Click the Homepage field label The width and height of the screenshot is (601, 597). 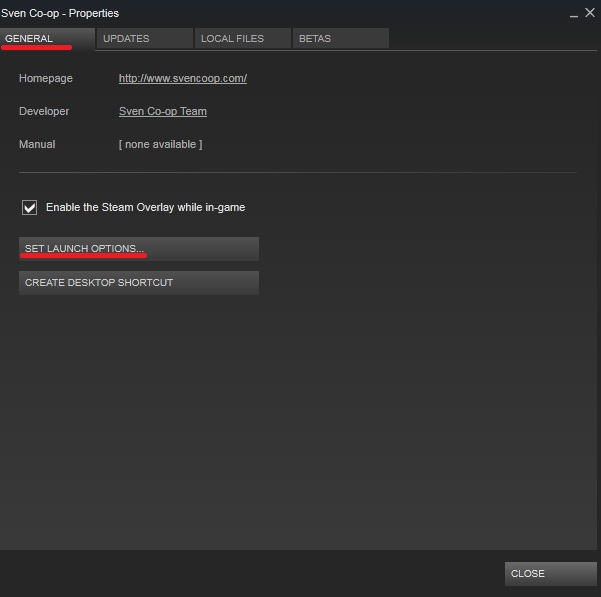click(x=46, y=79)
